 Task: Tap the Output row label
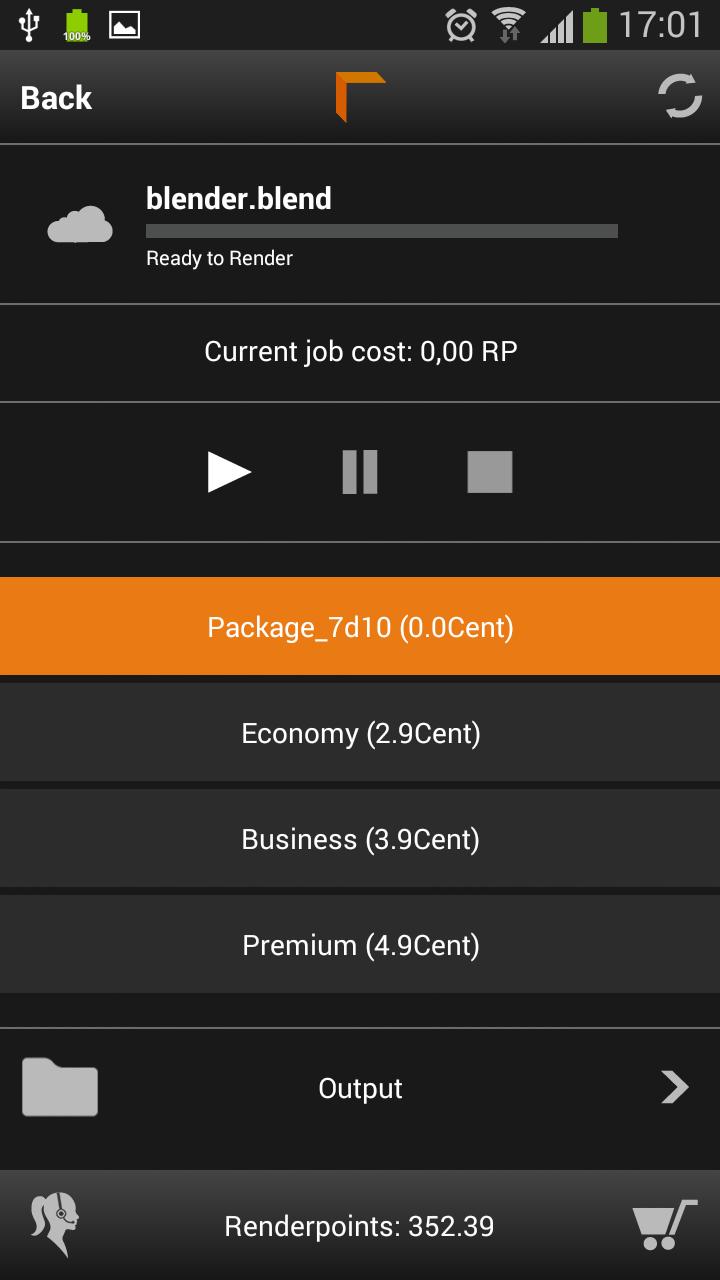pyautogui.click(x=360, y=1088)
